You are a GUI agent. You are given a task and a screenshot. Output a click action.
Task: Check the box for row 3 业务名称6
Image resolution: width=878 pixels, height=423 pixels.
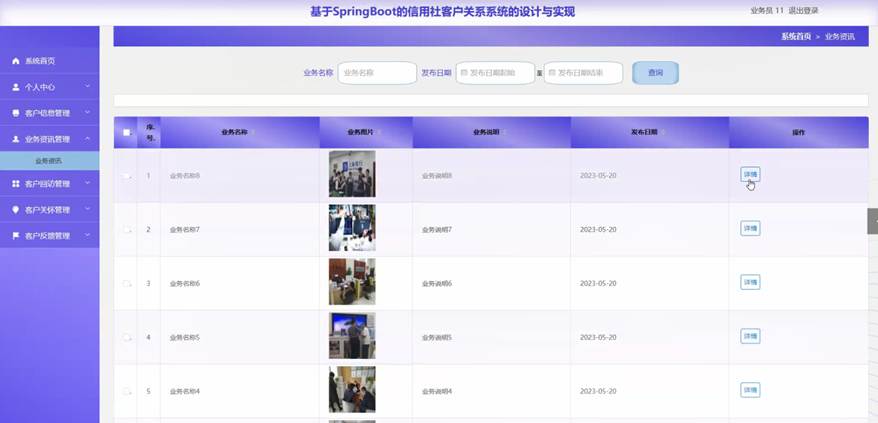(127, 283)
